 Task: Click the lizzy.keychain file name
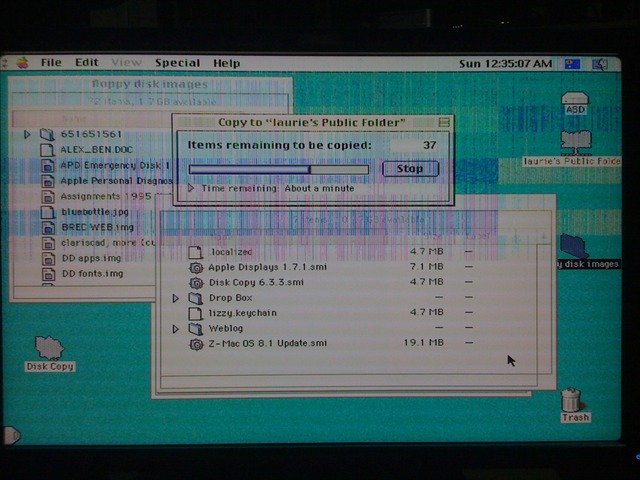coord(242,313)
